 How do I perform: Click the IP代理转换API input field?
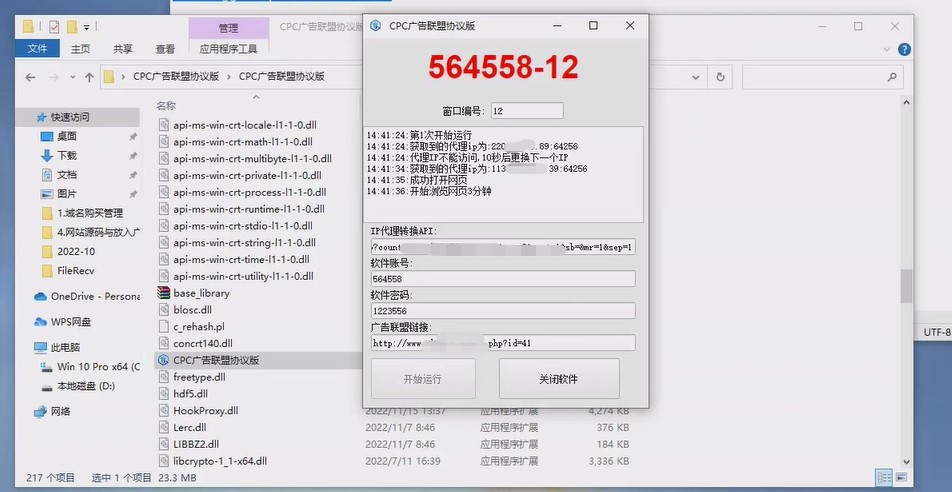[503, 247]
